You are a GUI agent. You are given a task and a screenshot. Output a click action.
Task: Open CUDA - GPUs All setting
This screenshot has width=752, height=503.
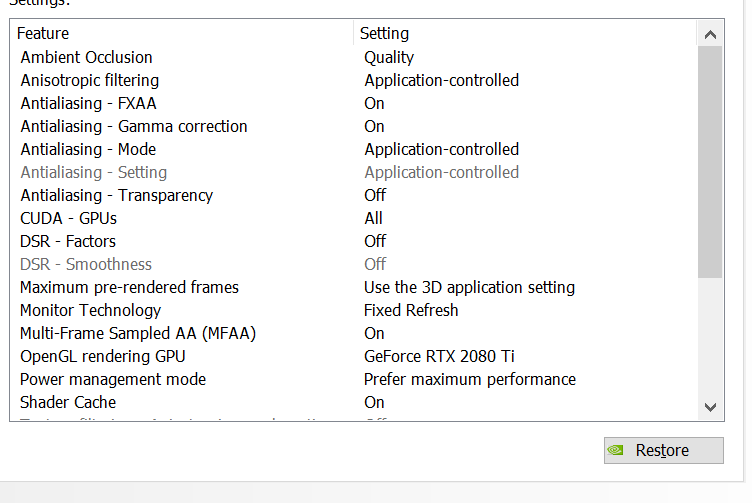tap(373, 219)
